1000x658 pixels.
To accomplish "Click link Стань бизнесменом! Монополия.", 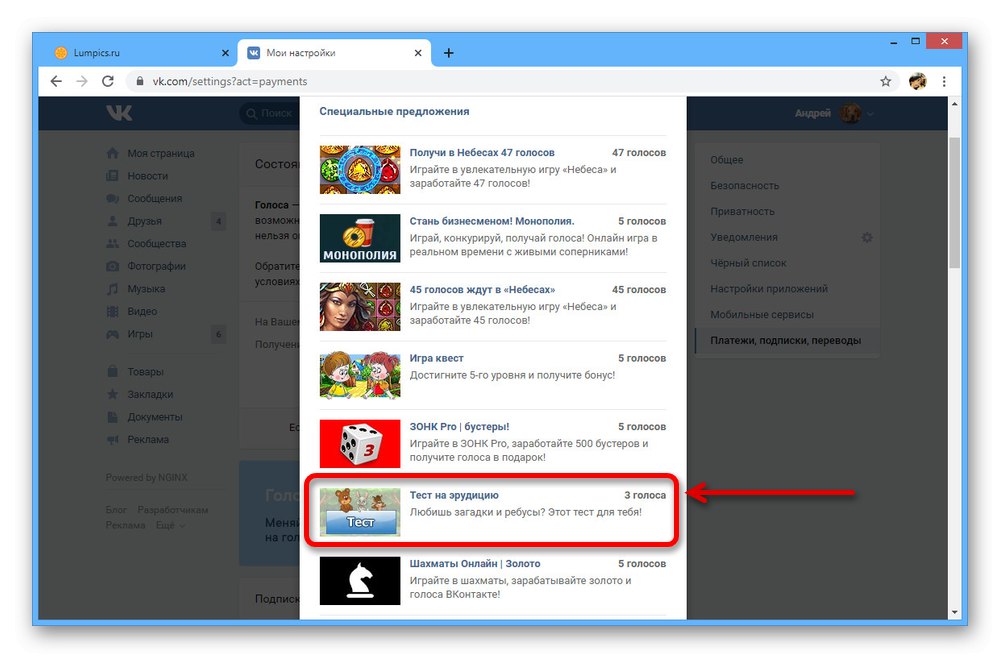I will (492, 221).
